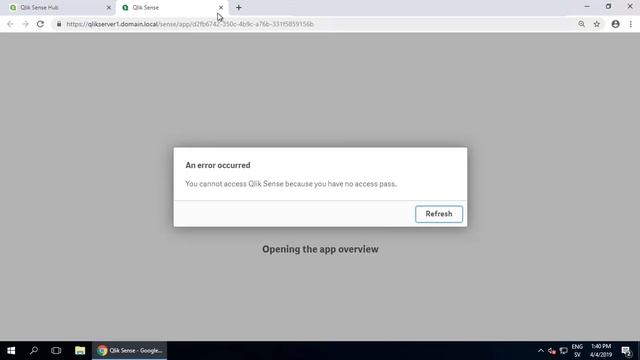
Task: Click the network tray icon
Action: (564, 351)
